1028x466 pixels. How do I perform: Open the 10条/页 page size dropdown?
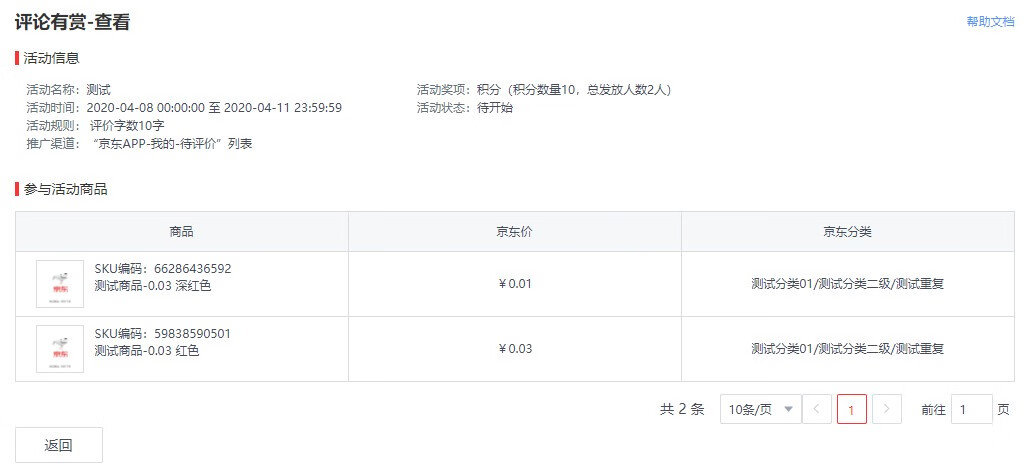coord(761,409)
